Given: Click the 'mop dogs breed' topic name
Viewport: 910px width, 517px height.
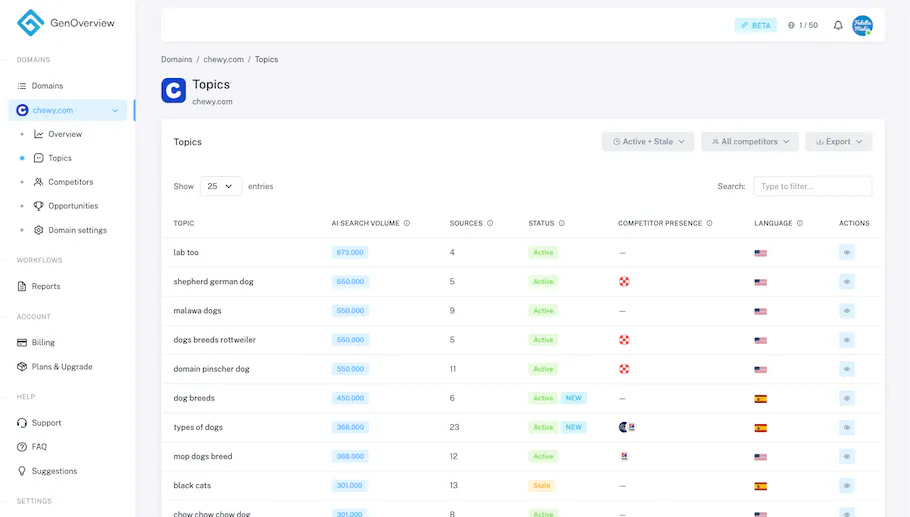Looking at the screenshot, I should [x=203, y=456].
